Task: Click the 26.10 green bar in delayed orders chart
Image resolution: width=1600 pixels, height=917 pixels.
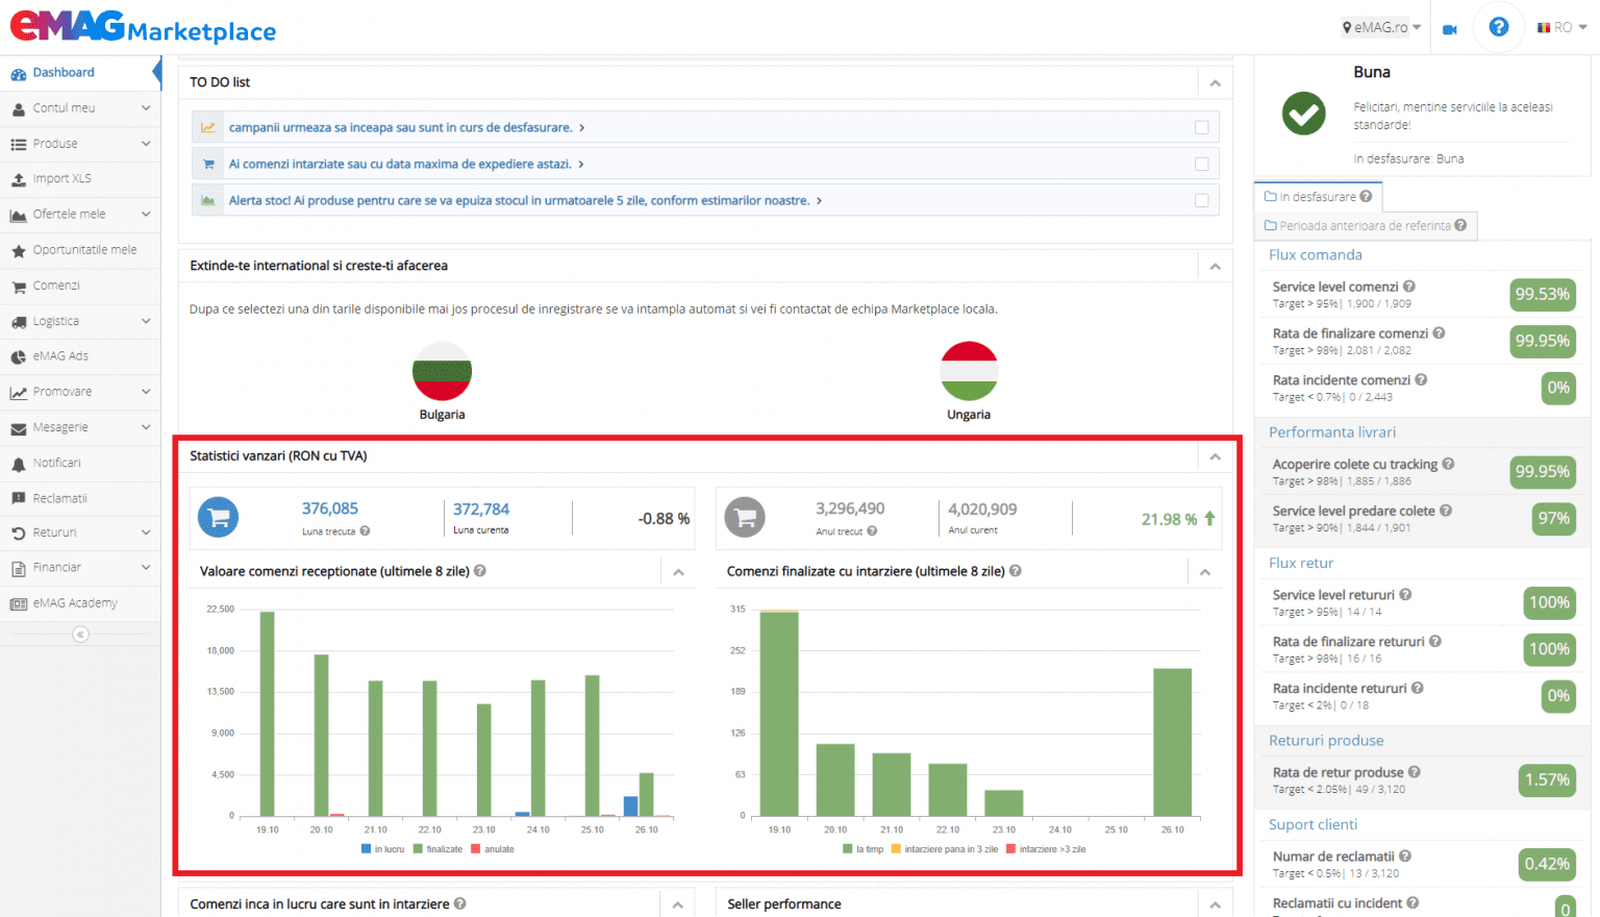Action: [x=1172, y=742]
